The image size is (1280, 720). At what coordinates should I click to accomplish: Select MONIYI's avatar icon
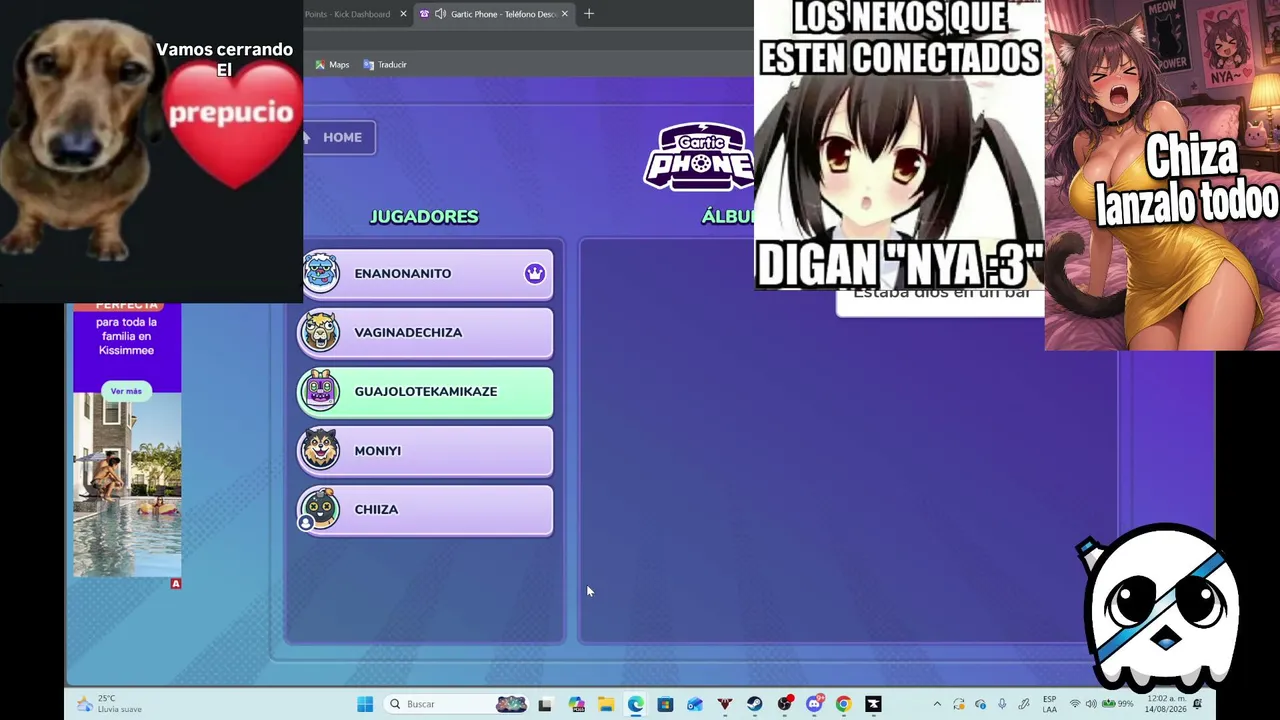(x=321, y=450)
